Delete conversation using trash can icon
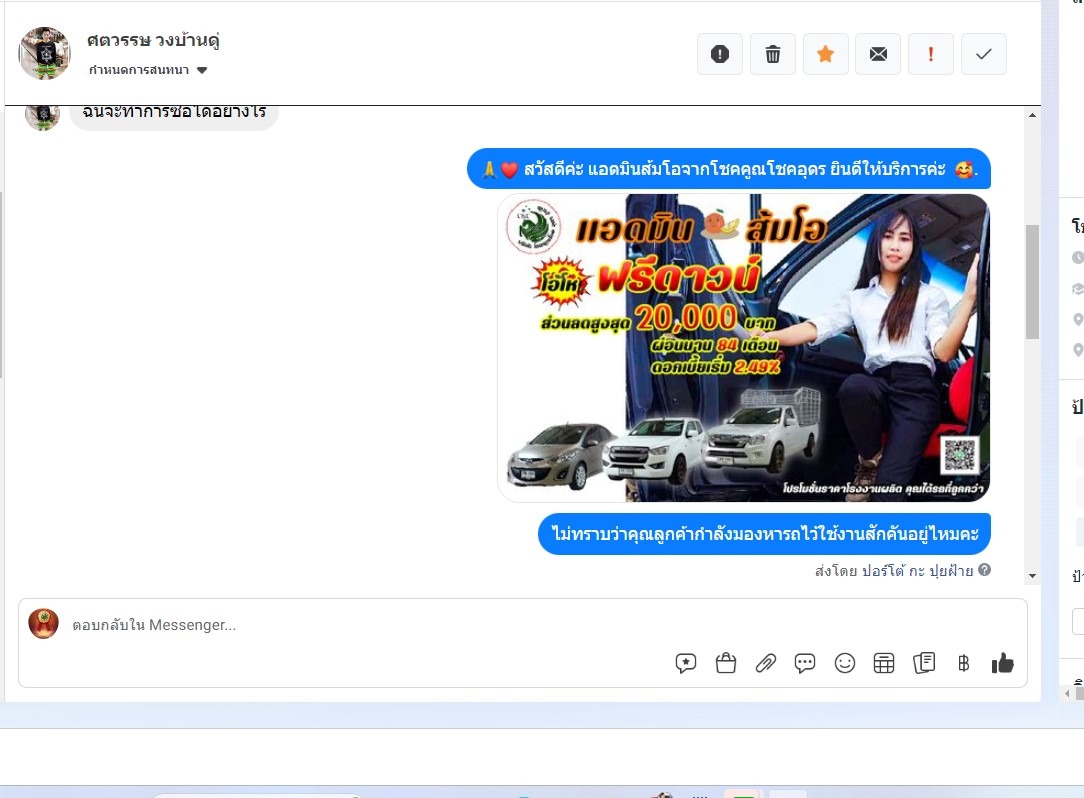 tap(773, 54)
